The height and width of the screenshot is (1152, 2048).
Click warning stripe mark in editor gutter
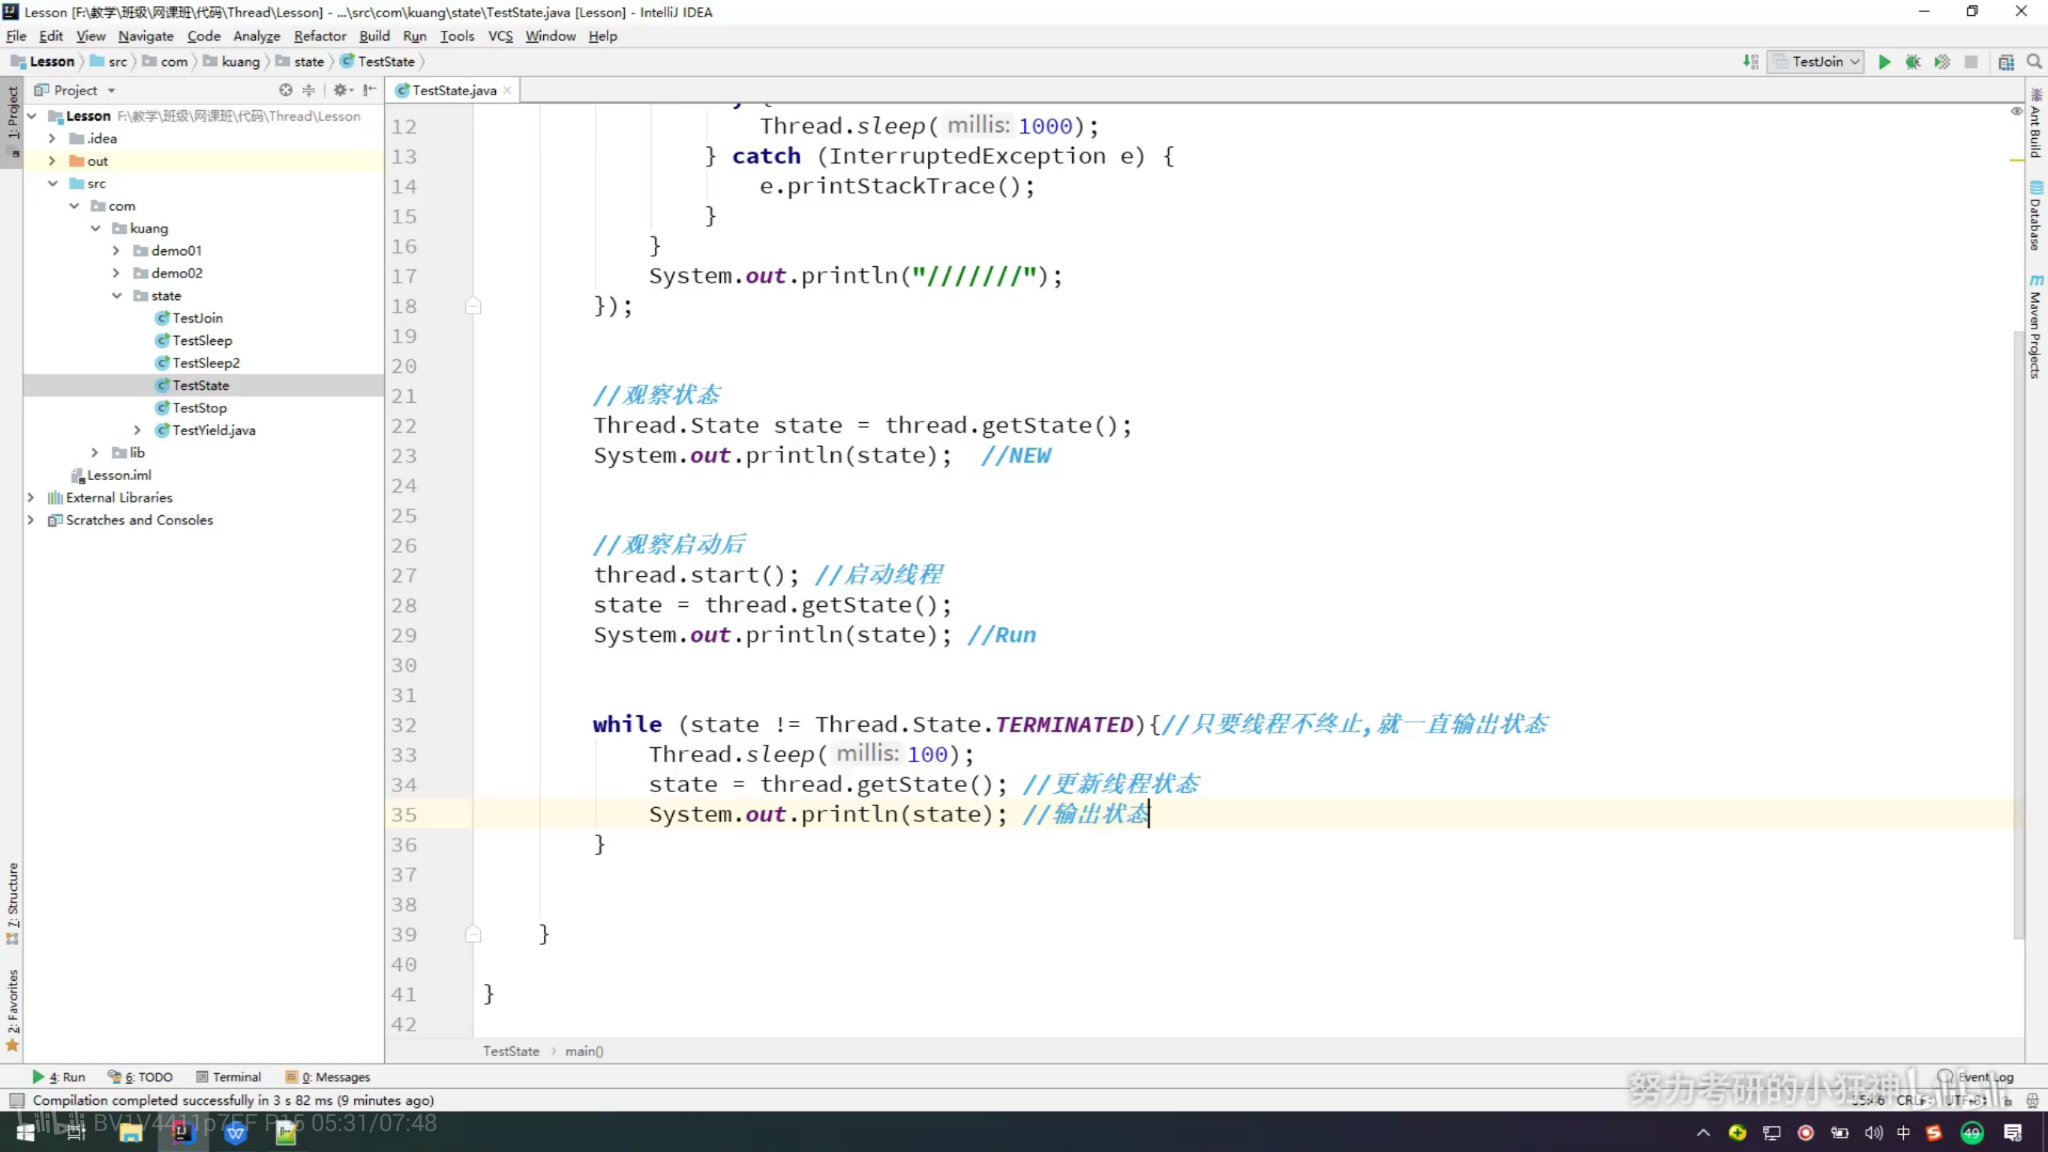click(2017, 160)
